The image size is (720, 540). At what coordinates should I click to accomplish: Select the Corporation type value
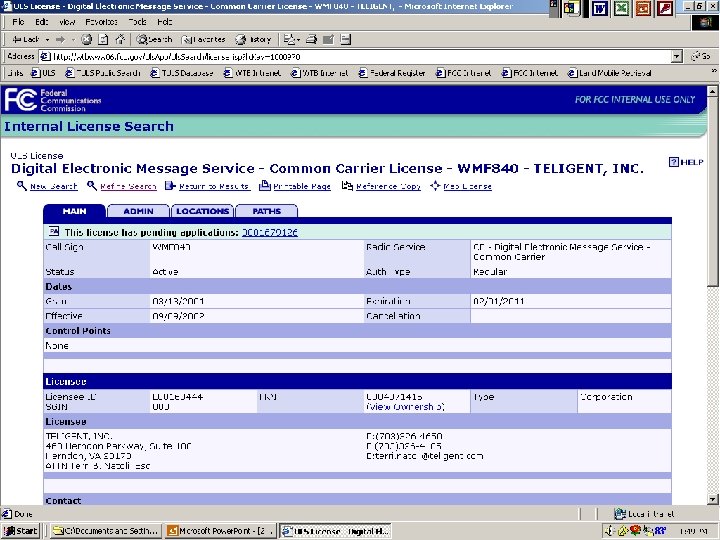(606, 397)
